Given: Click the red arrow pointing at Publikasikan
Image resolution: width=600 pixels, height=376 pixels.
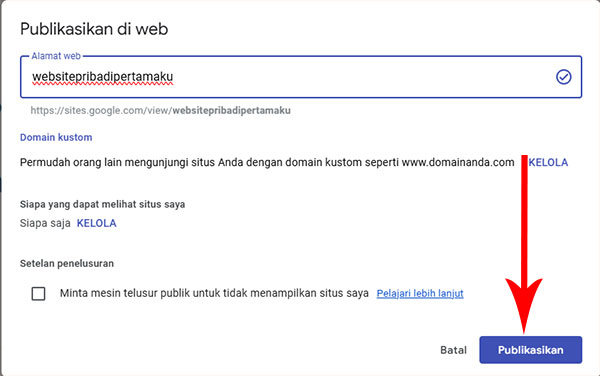Looking at the screenshot, I should (524, 245).
